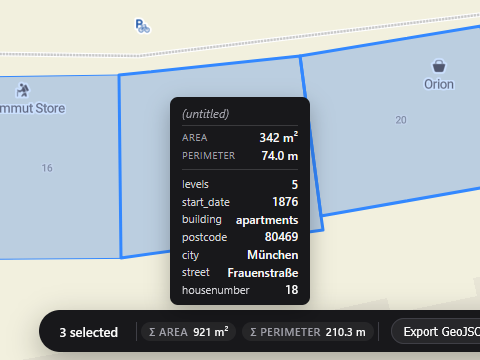Screen dimensions: 480x360
Task: Click the Mammut Store map label
Action: (32, 108)
